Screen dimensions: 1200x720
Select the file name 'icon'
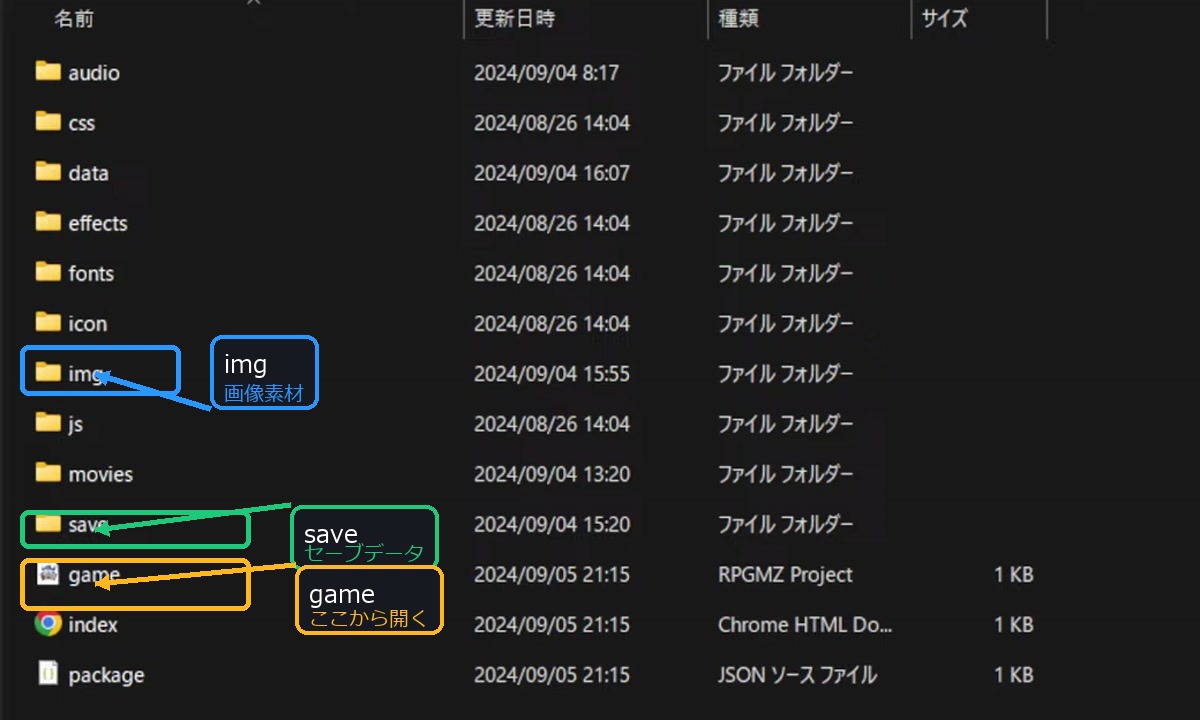tap(88, 324)
